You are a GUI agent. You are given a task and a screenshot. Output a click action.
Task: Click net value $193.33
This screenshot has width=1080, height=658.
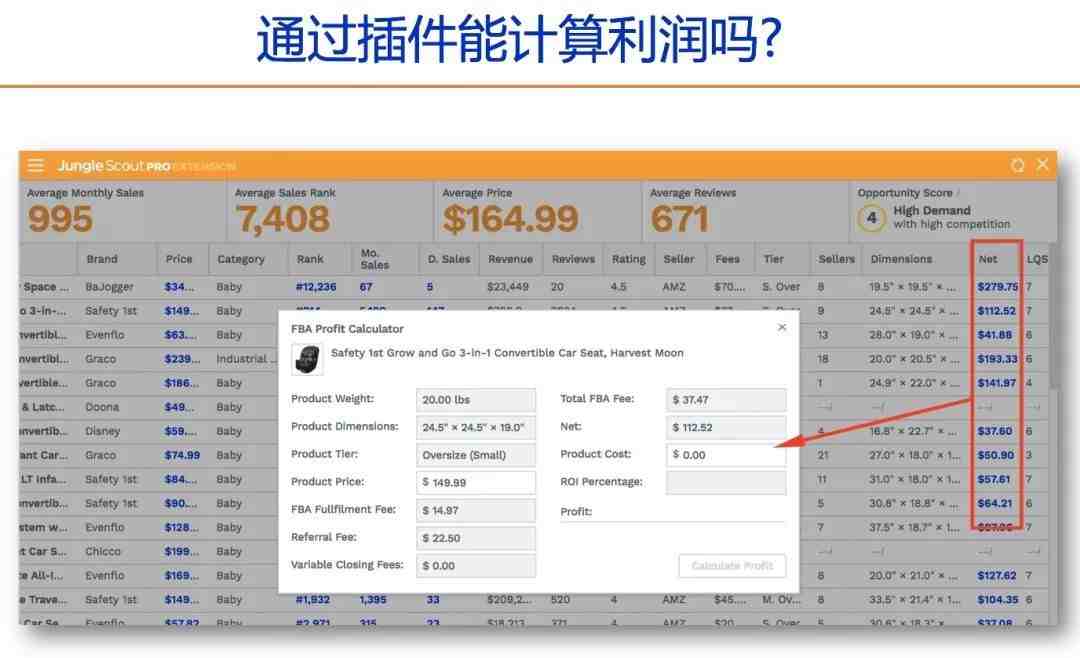tap(997, 359)
